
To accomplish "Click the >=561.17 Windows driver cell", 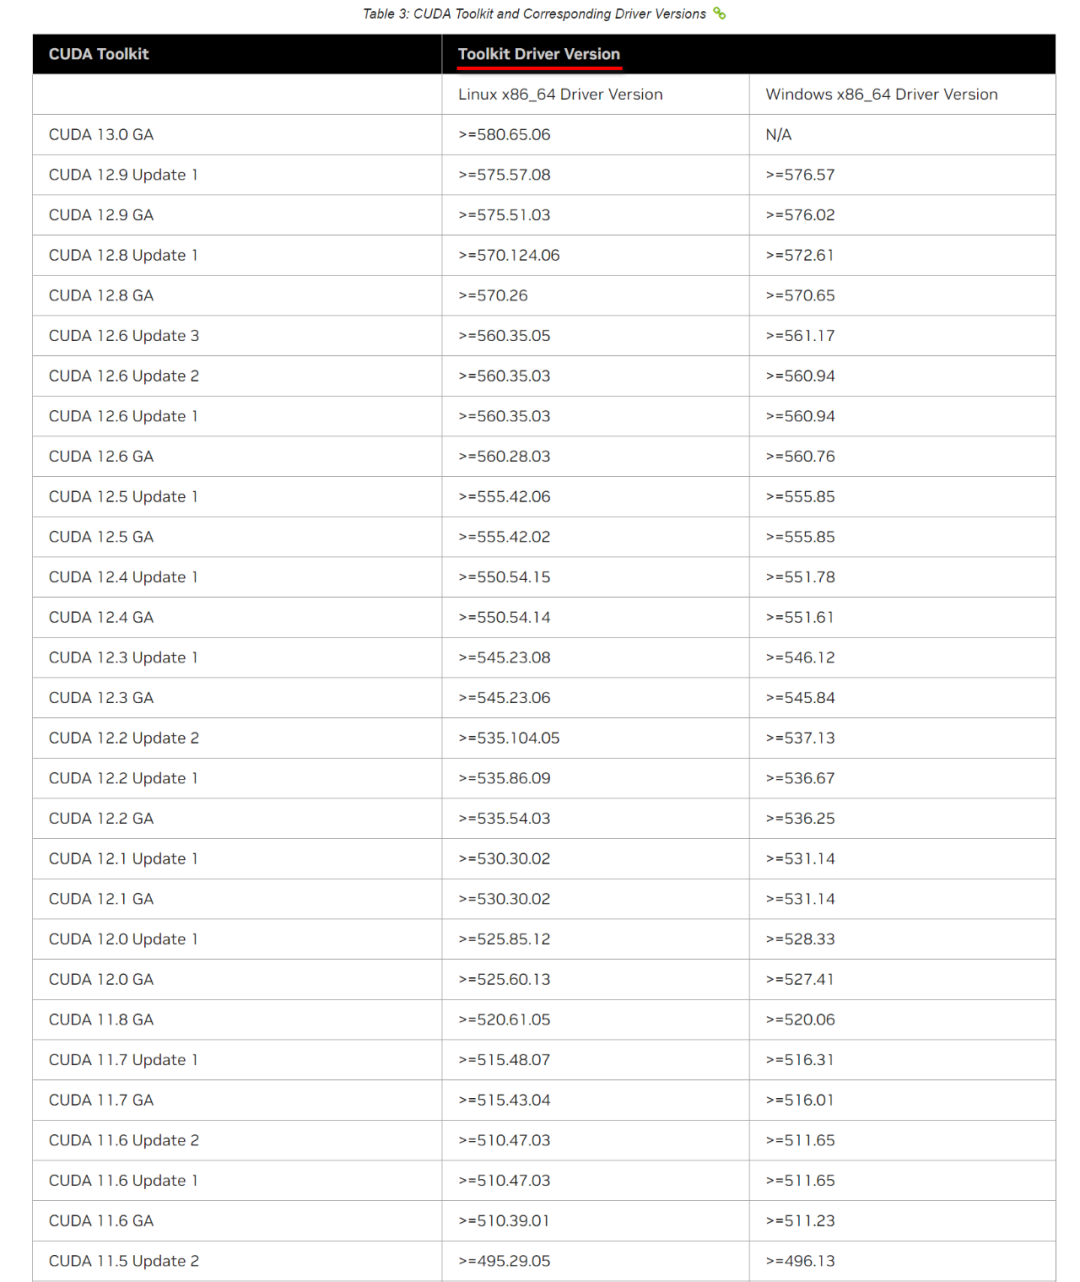I will pyautogui.click(x=800, y=336).
